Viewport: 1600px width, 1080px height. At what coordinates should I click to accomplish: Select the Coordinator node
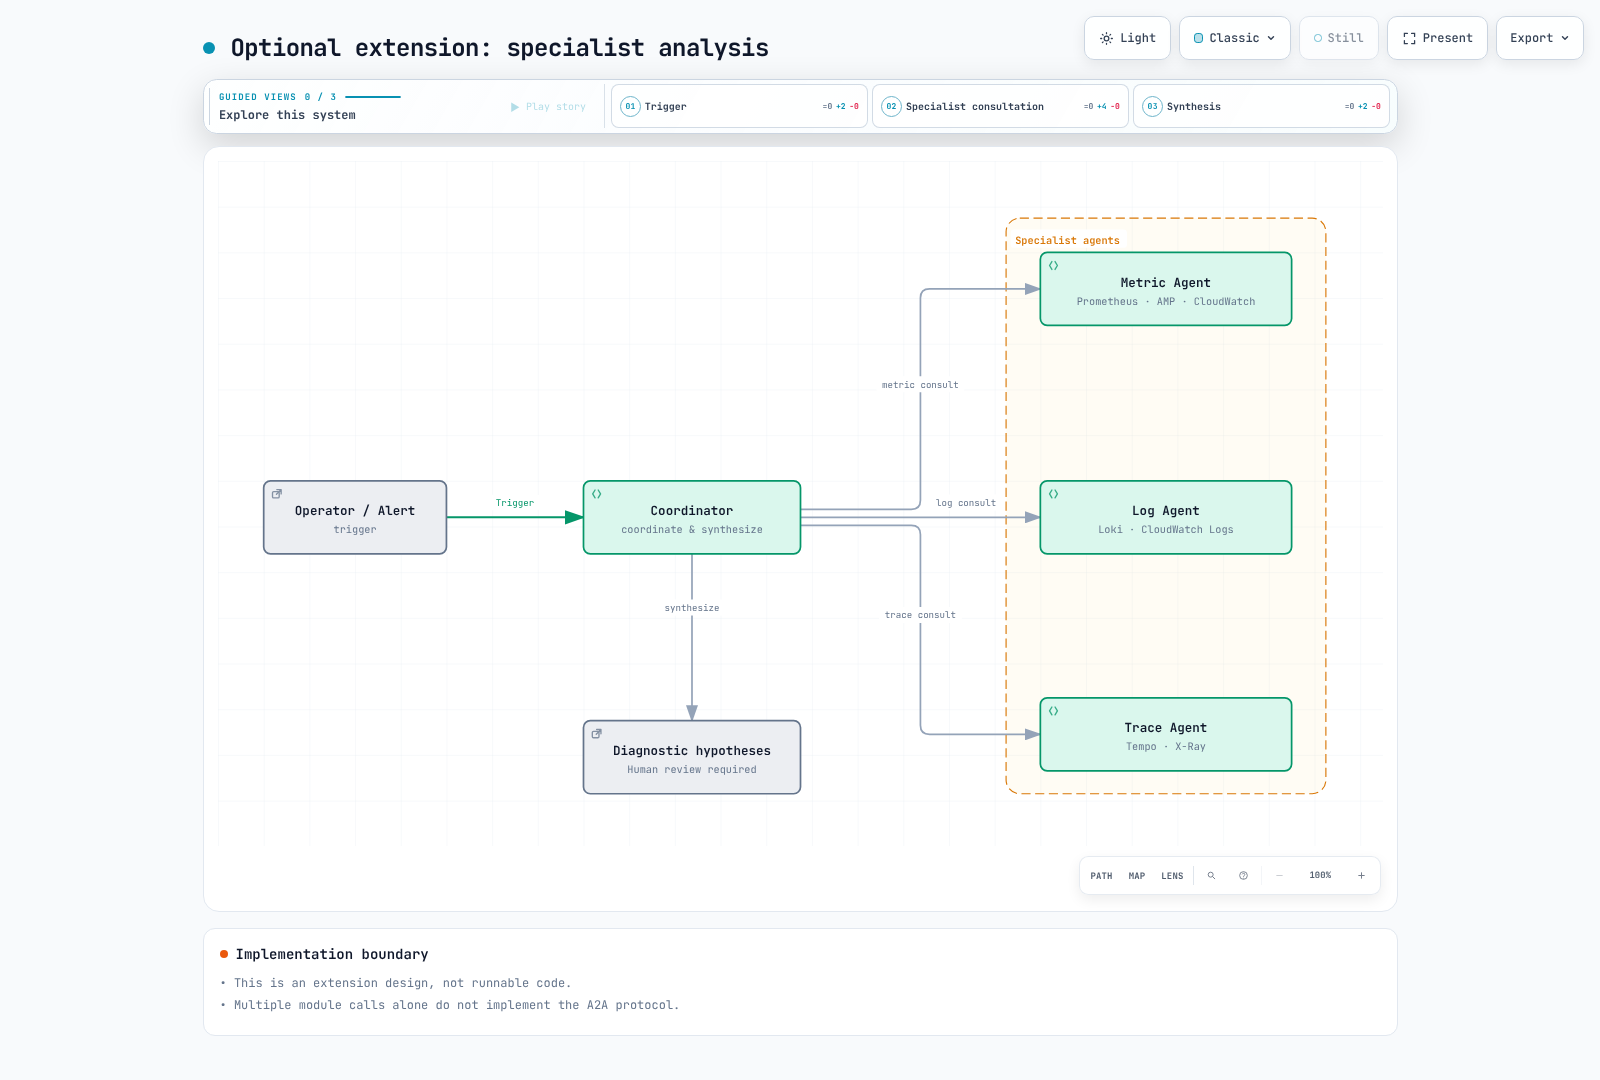coord(692,517)
